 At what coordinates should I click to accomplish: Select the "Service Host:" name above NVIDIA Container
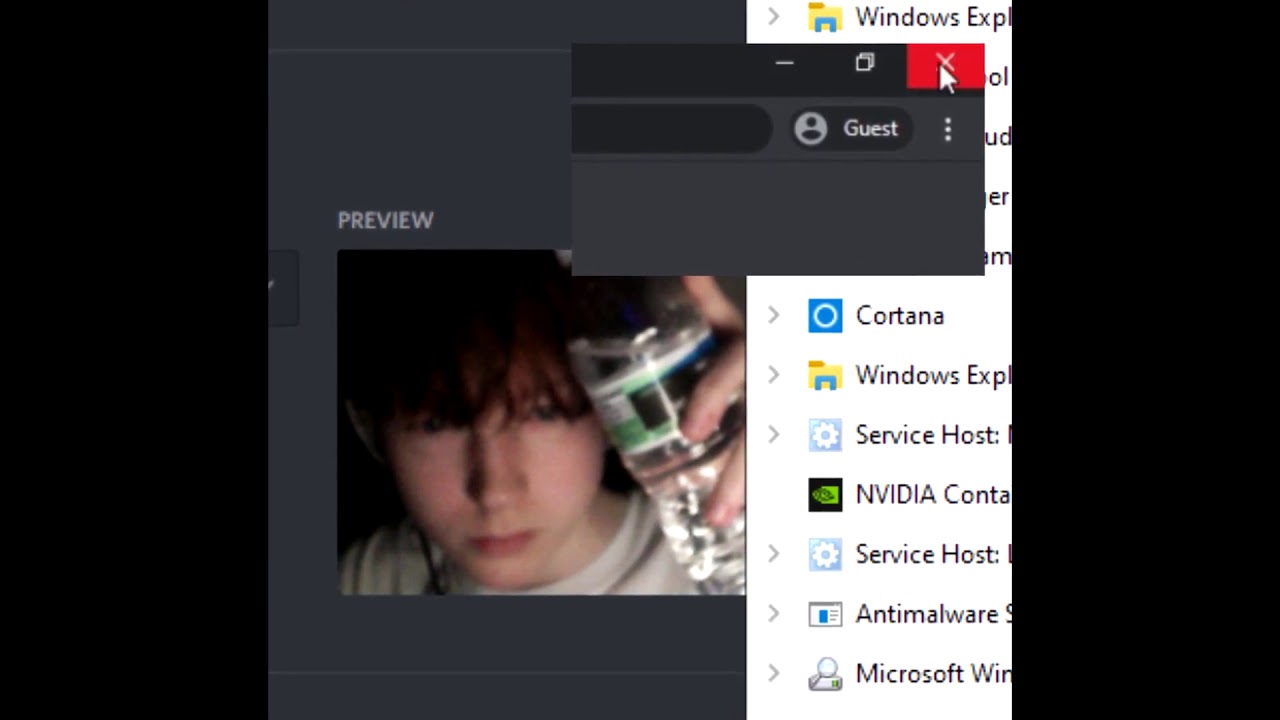click(927, 435)
